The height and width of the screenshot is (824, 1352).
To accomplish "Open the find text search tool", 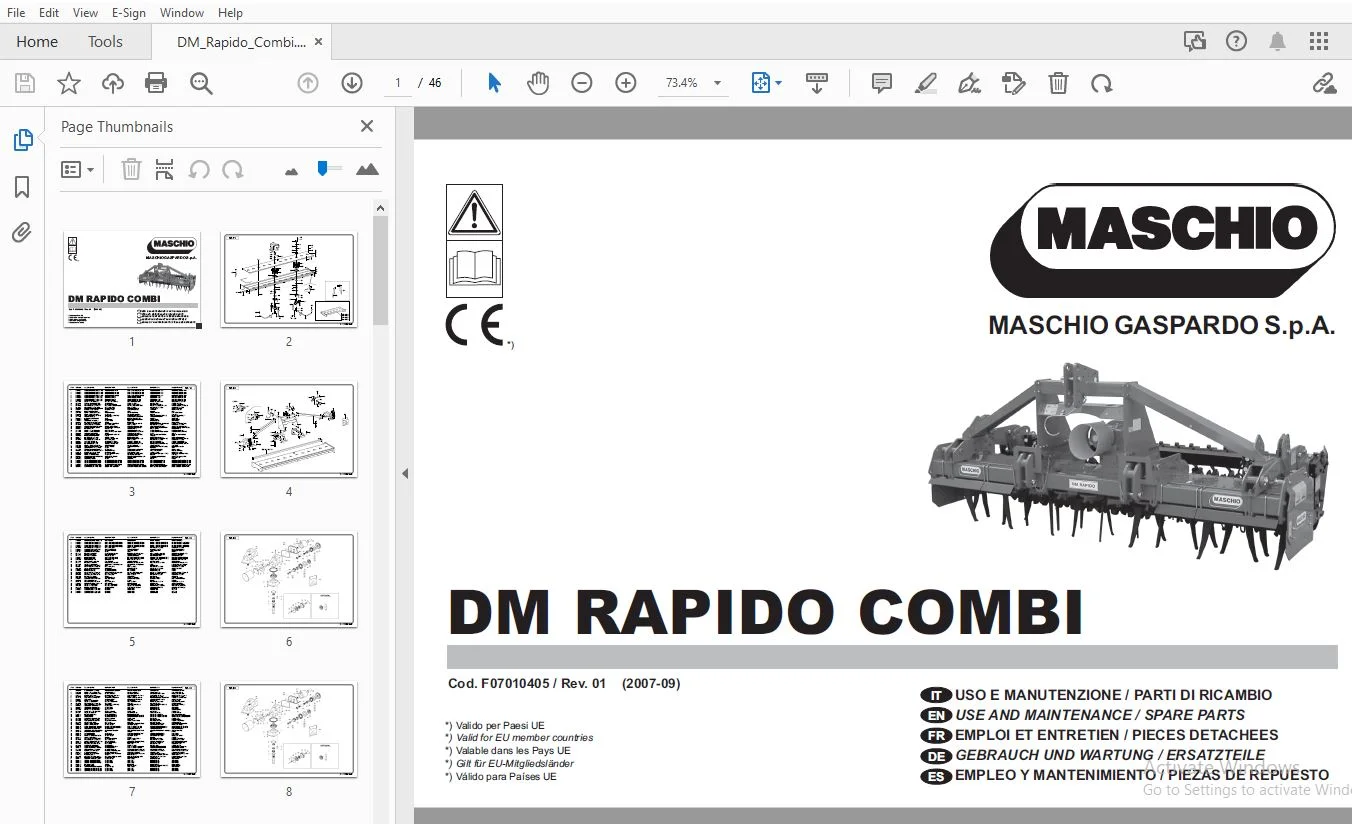I will pyautogui.click(x=201, y=83).
